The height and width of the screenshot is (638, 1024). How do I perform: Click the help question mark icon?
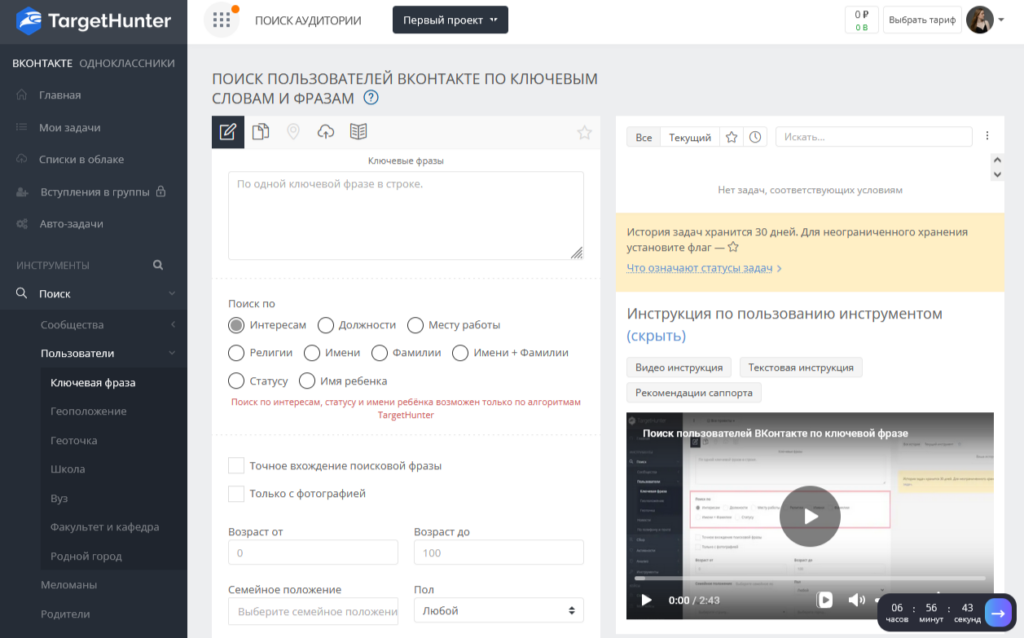[x=371, y=98]
